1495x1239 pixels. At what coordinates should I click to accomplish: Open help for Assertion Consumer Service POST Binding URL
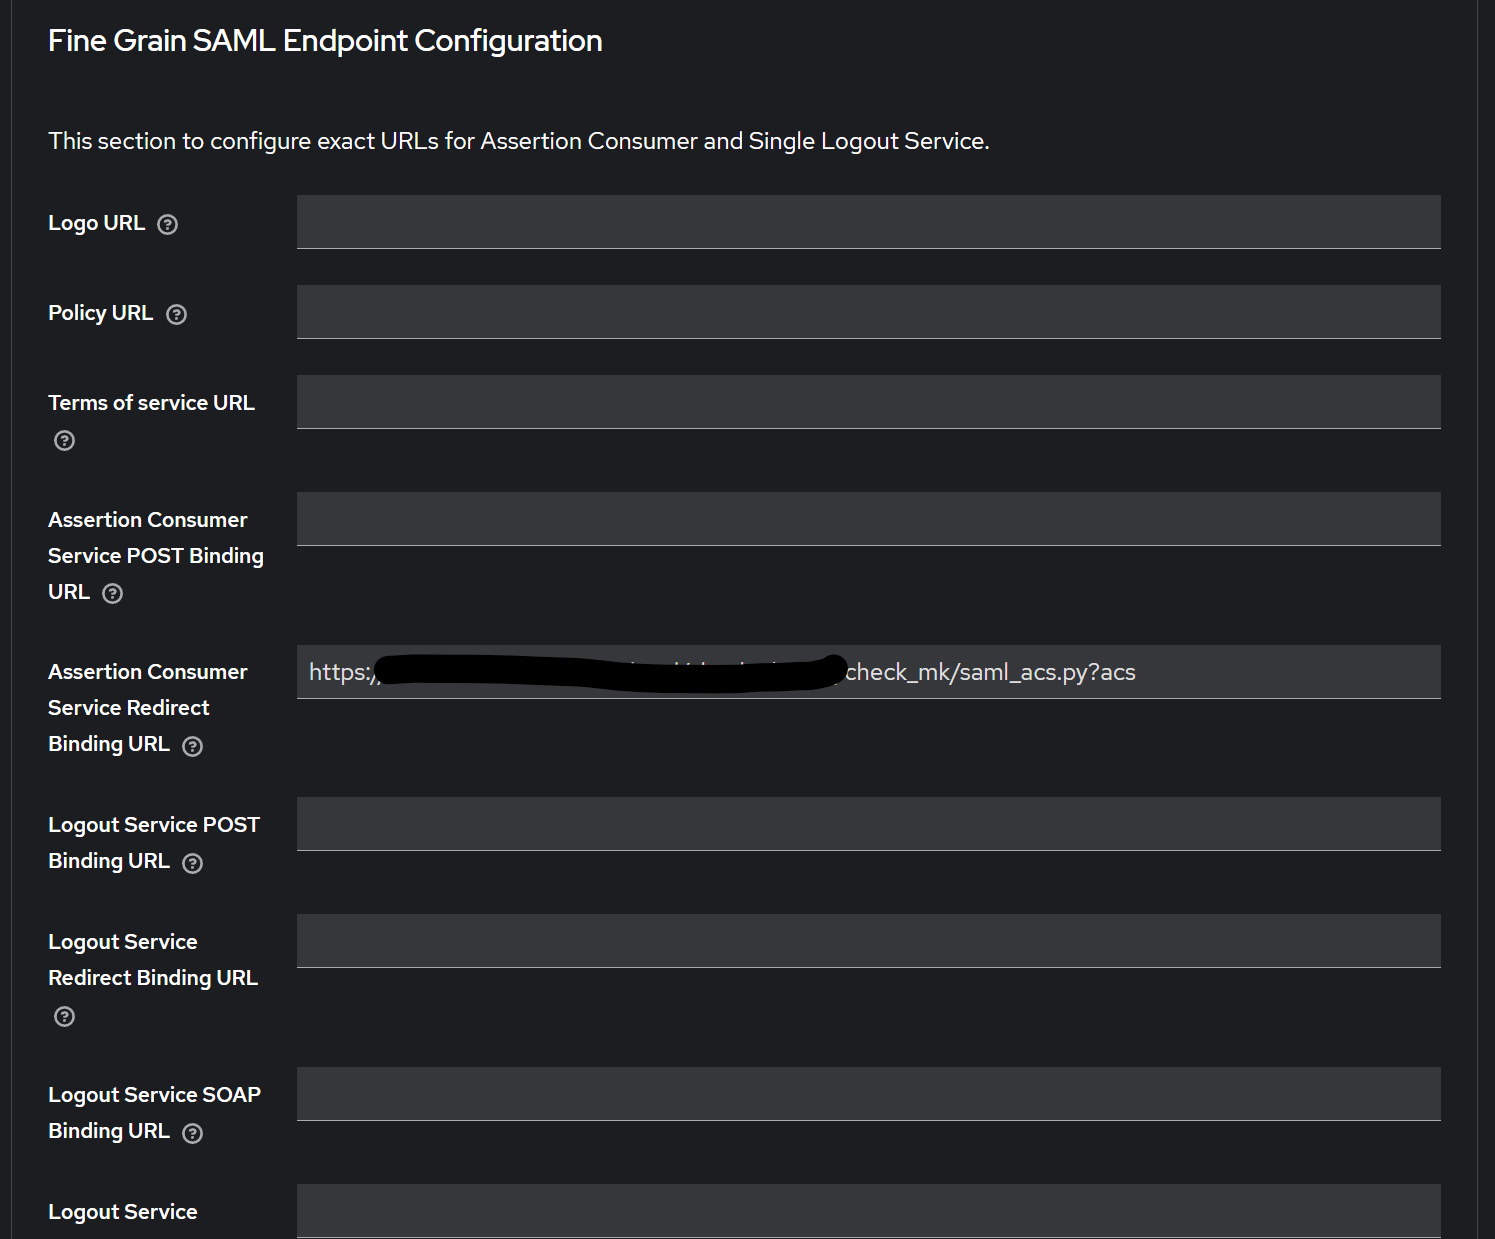pyautogui.click(x=112, y=593)
